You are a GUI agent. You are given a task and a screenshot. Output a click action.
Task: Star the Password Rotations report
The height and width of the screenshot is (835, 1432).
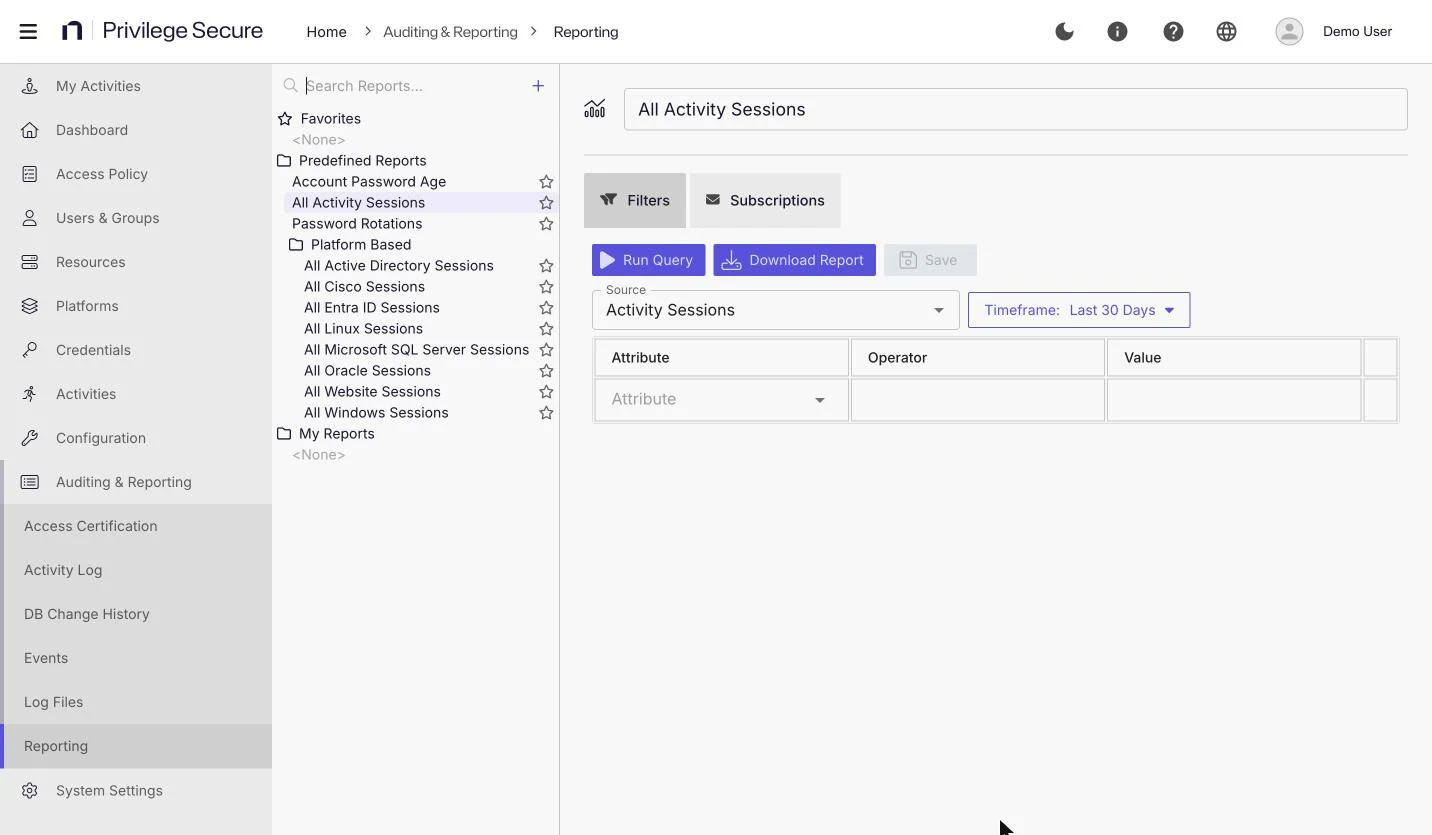click(546, 224)
